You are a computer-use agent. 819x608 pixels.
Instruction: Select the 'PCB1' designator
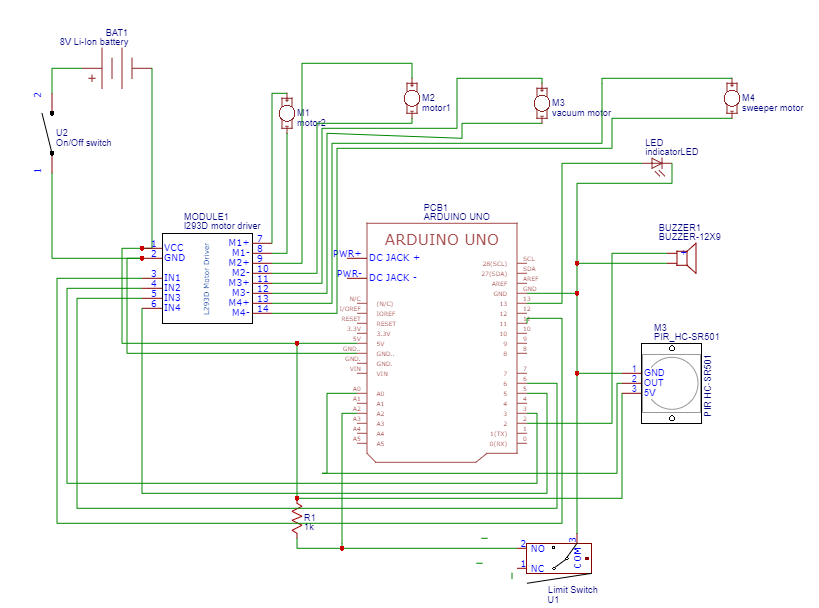[436, 207]
